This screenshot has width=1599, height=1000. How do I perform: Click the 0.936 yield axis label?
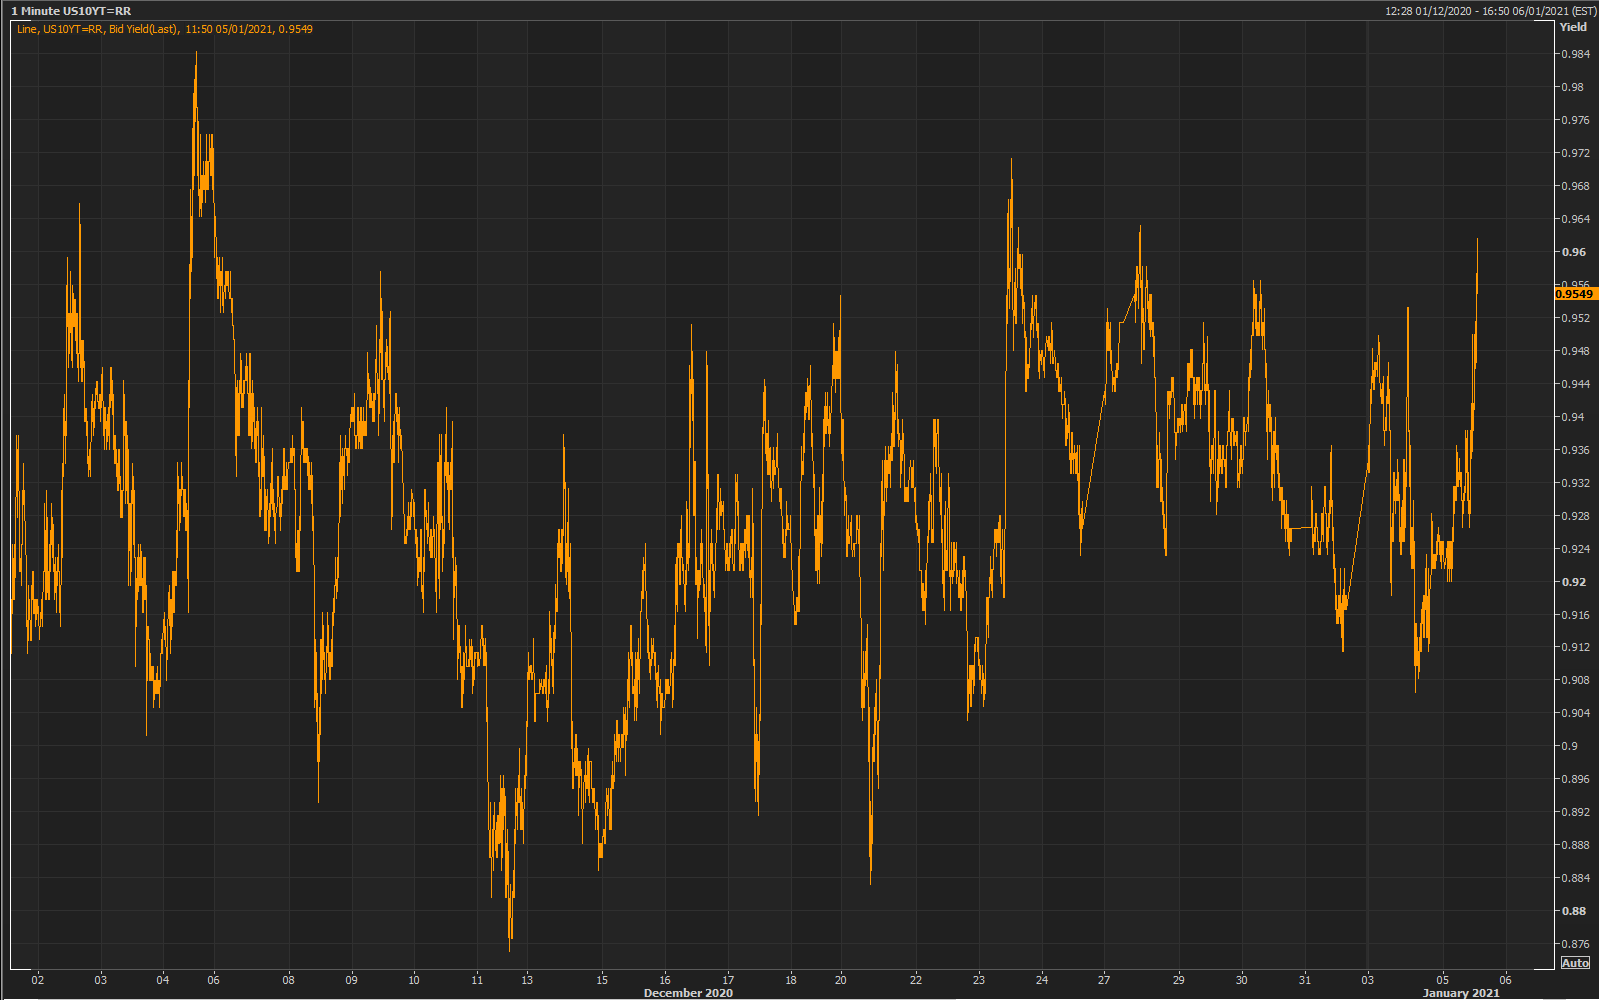1576,450
